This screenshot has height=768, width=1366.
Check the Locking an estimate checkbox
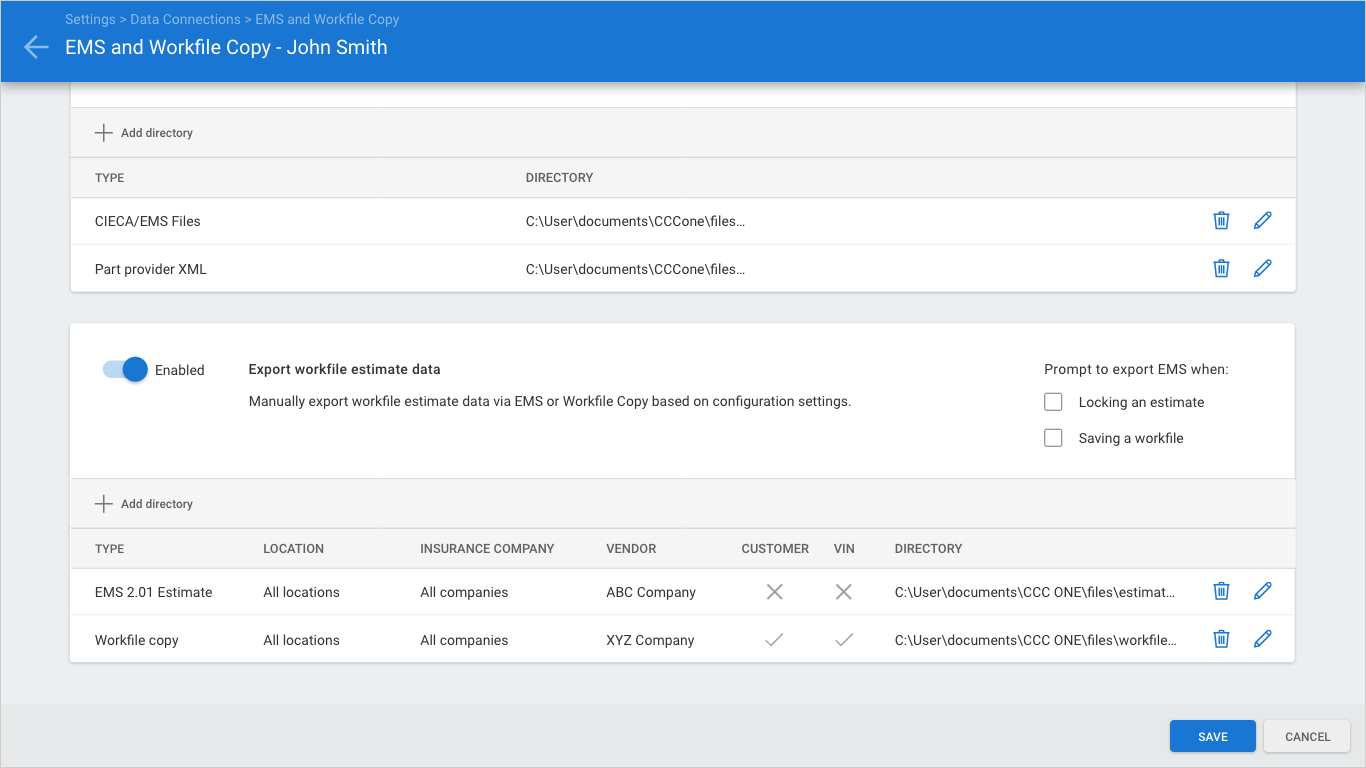click(1053, 402)
